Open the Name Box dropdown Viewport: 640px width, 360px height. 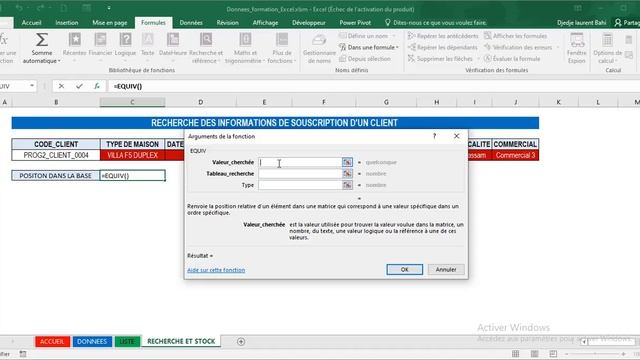(32, 86)
